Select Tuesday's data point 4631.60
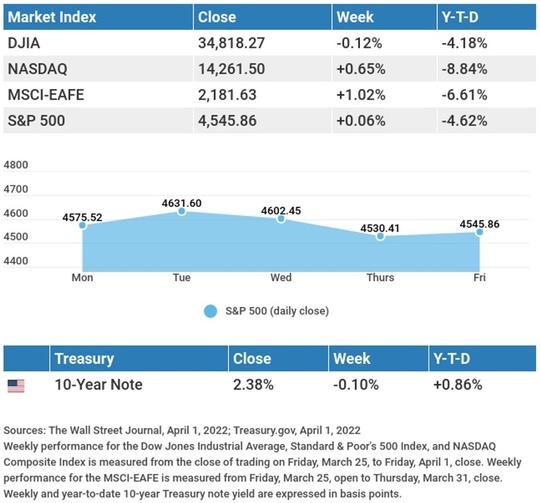The height and width of the screenshot is (503, 540). 181,211
